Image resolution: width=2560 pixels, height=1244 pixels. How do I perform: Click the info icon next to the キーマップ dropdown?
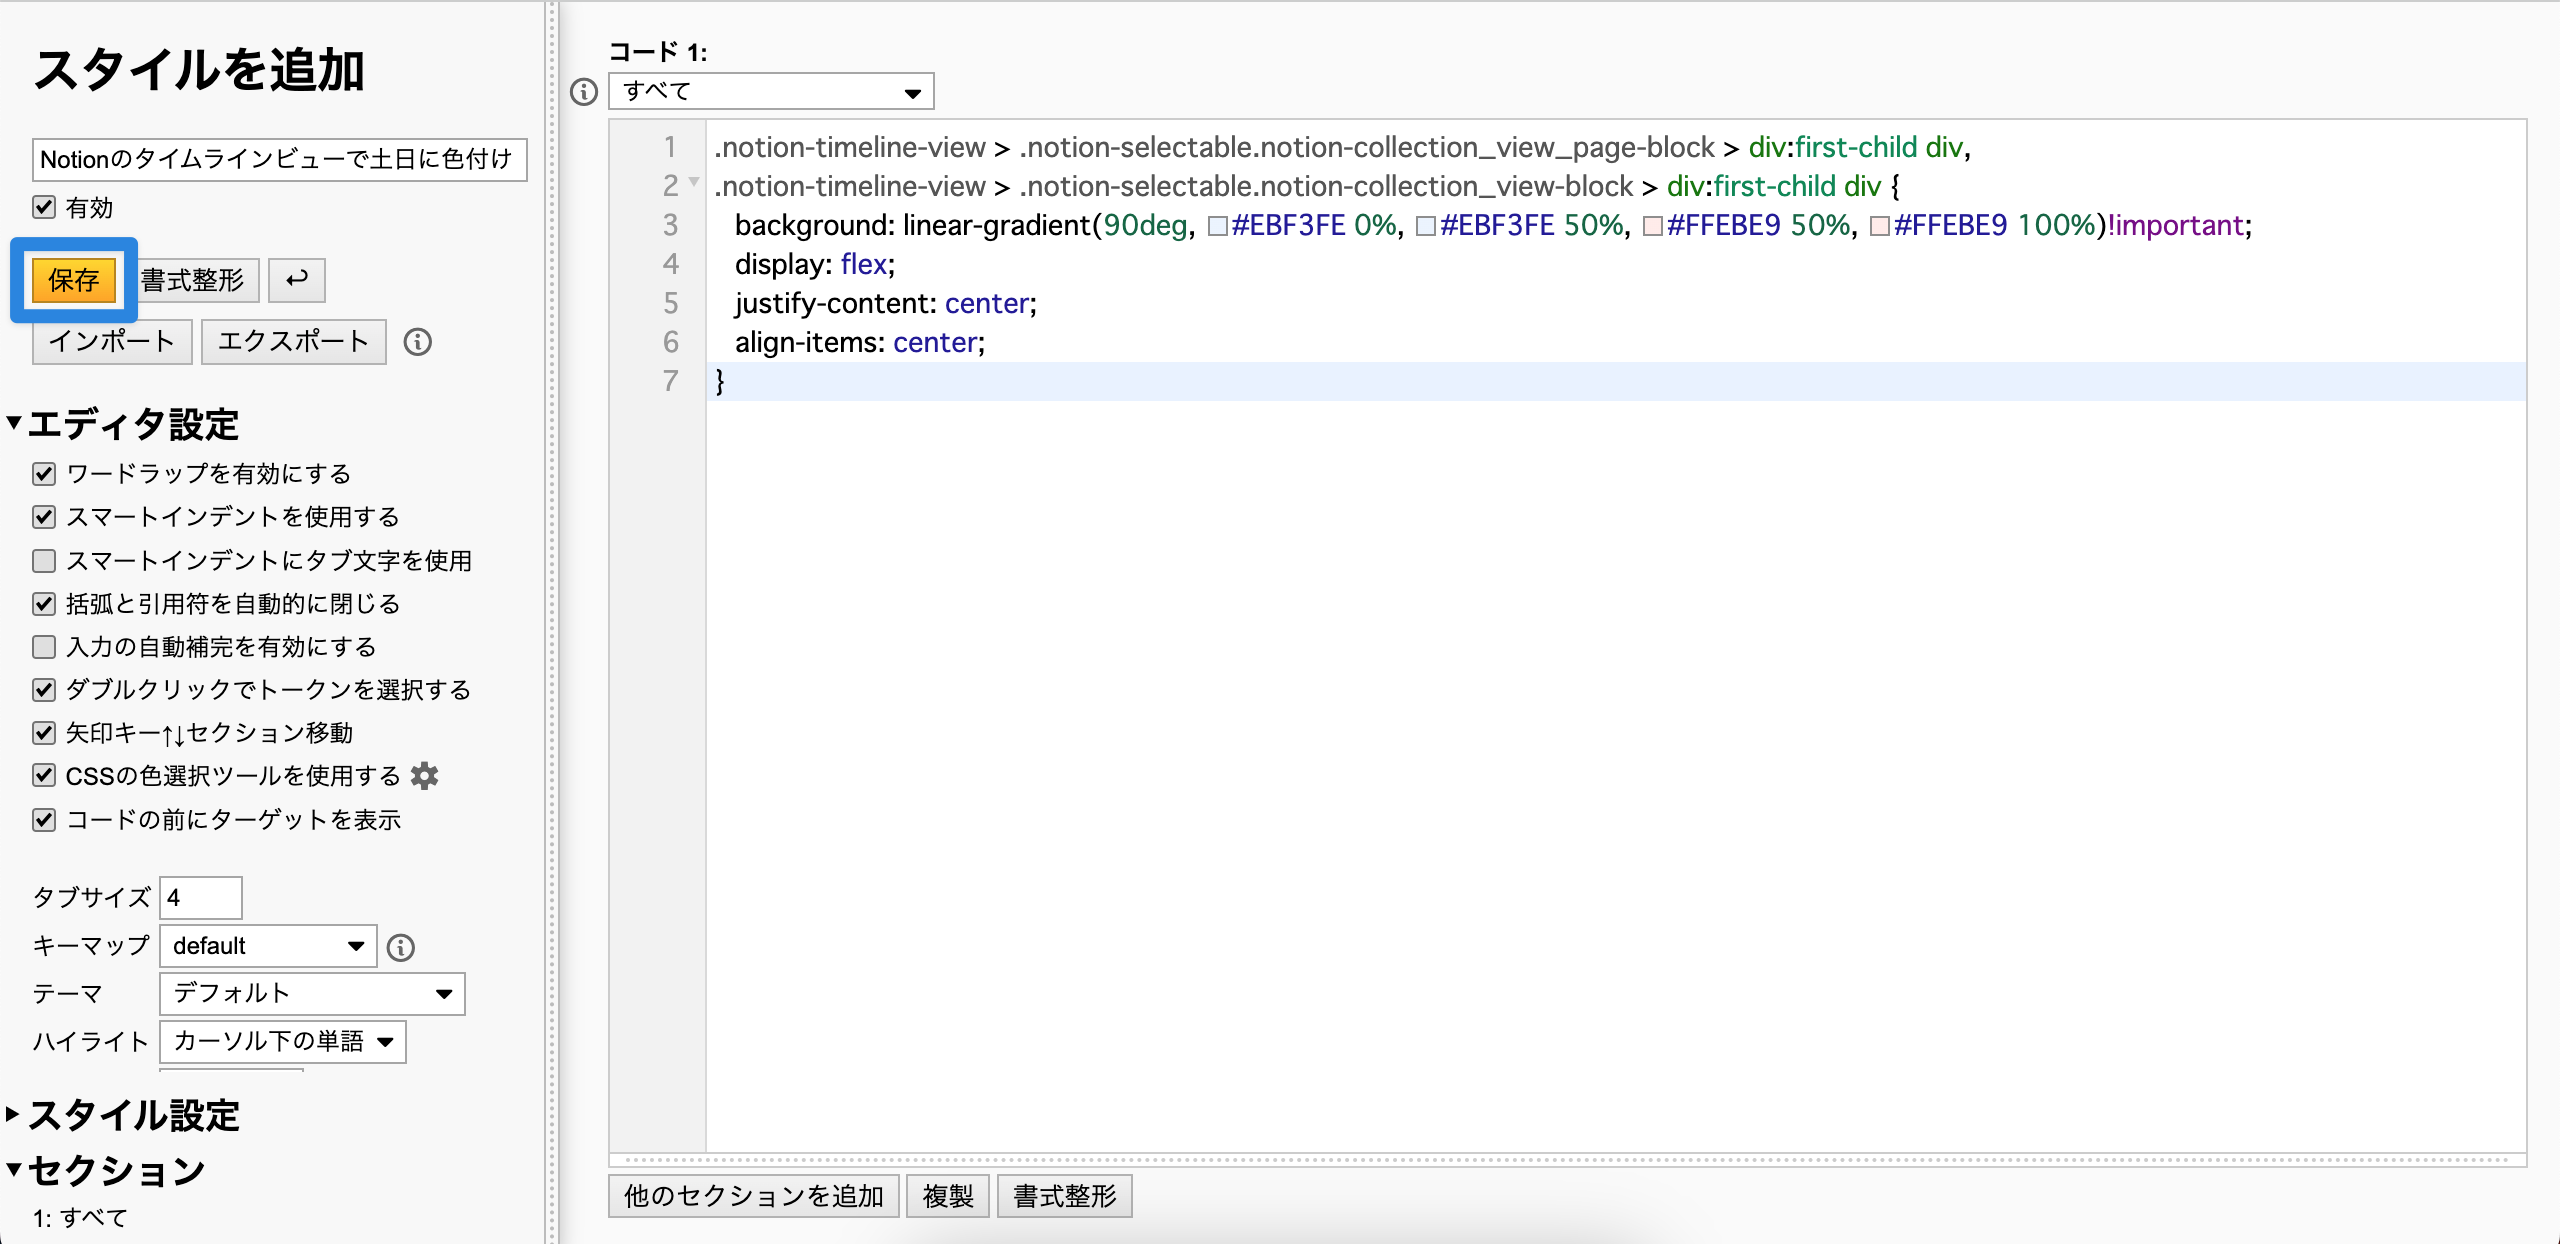tap(401, 947)
